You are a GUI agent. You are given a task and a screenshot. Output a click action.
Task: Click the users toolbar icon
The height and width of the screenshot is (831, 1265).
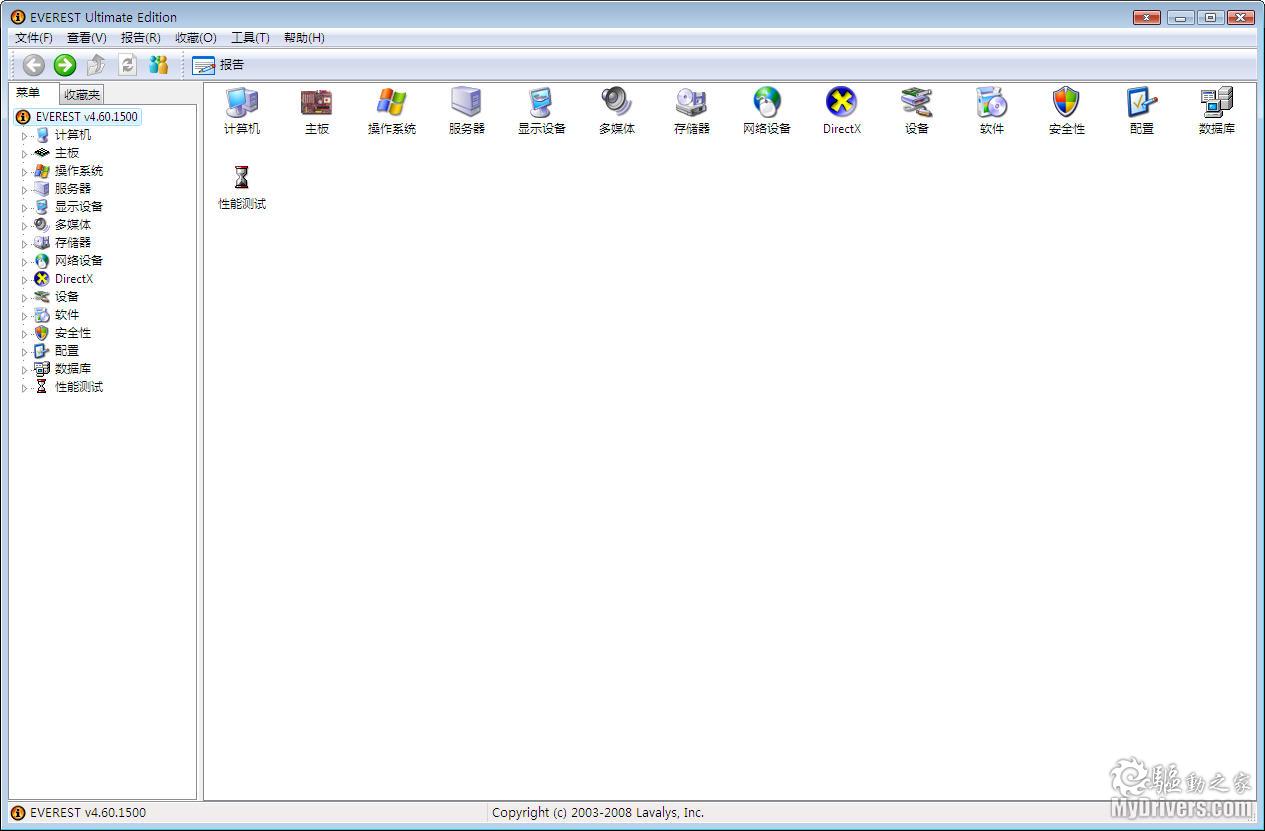tap(159, 65)
